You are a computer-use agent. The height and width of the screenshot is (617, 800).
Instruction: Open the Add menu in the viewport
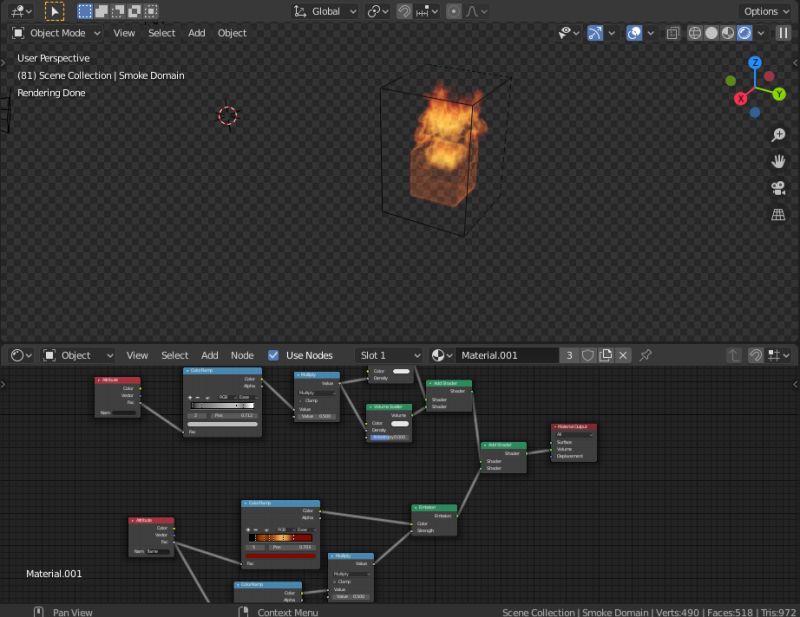[196, 33]
